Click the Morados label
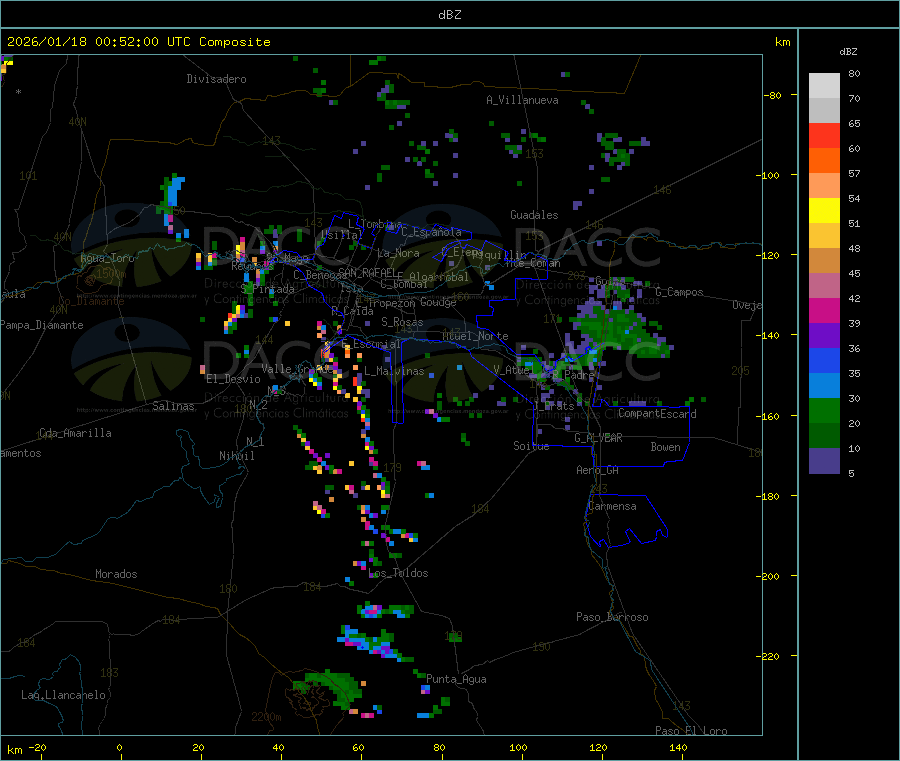Viewport: 900px width, 761px height. [116, 574]
